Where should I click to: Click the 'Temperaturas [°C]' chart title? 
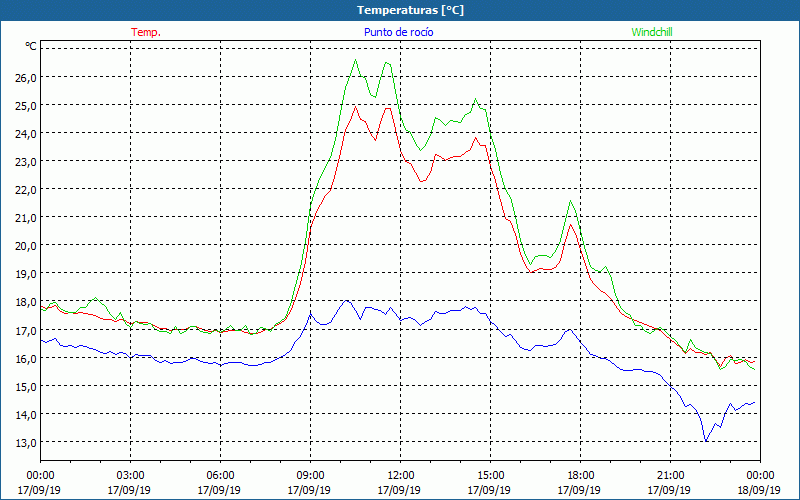(x=410, y=10)
